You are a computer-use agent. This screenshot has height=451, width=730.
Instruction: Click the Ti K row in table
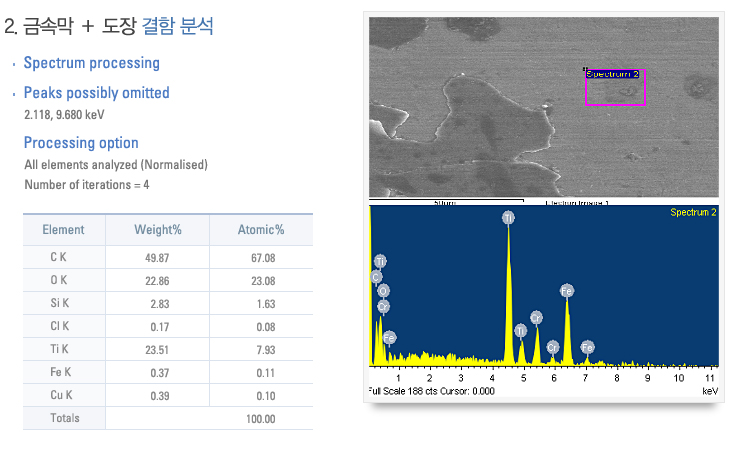[168, 349]
